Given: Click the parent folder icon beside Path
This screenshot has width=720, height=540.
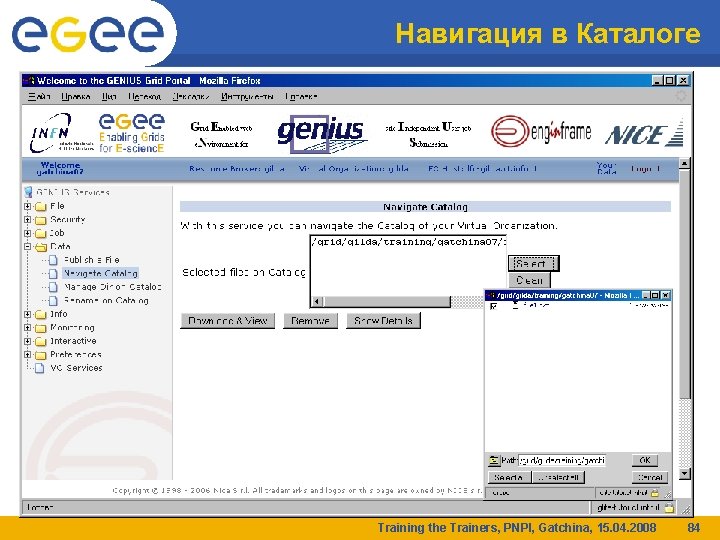Looking at the screenshot, I should tap(494, 460).
